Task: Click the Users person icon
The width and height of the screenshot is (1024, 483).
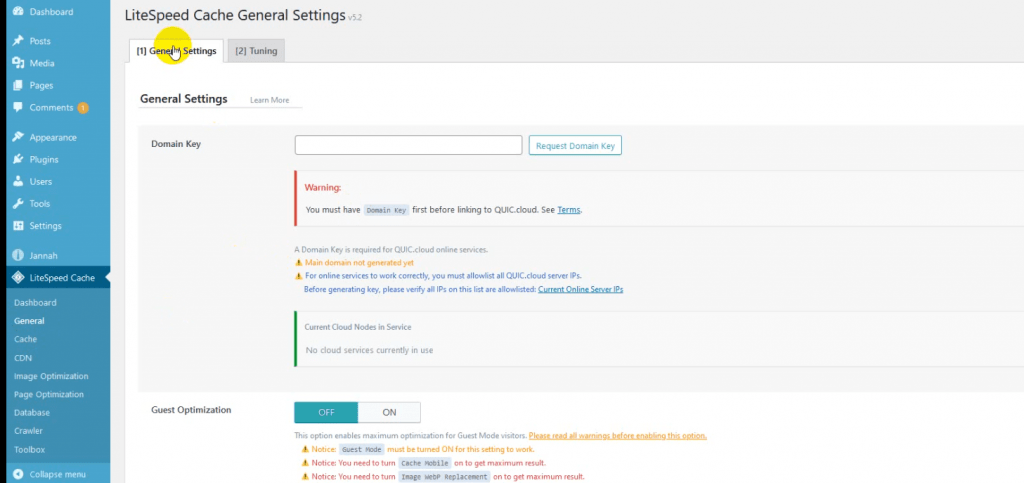Action: coord(18,182)
